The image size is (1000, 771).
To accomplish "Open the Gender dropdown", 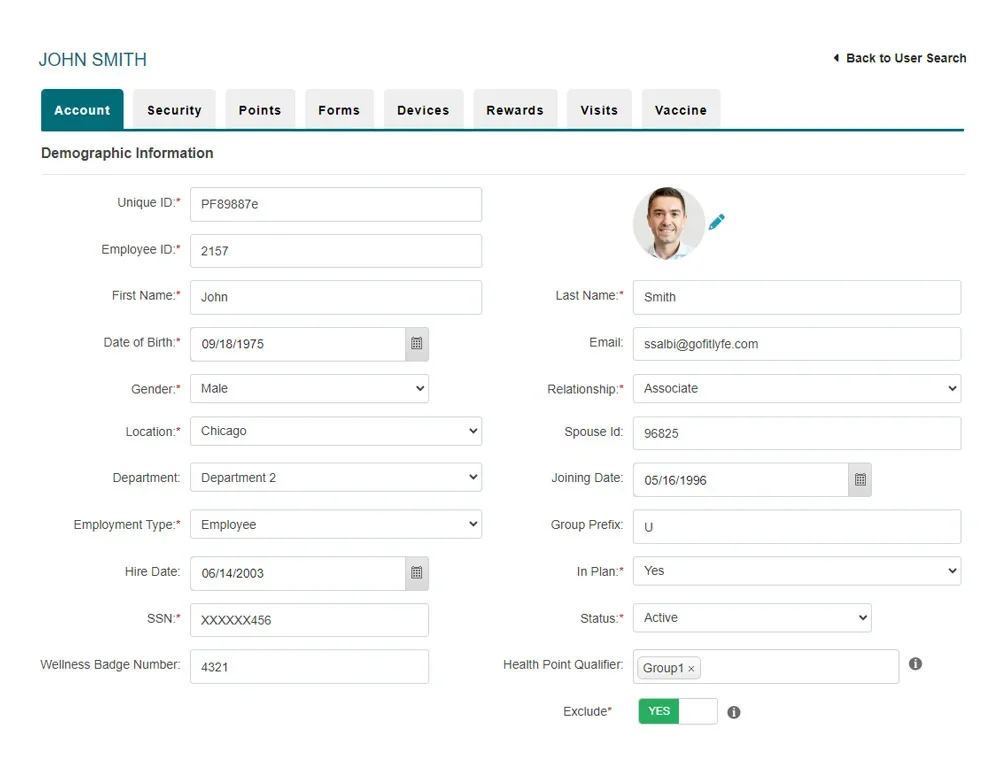I will pyautogui.click(x=309, y=389).
